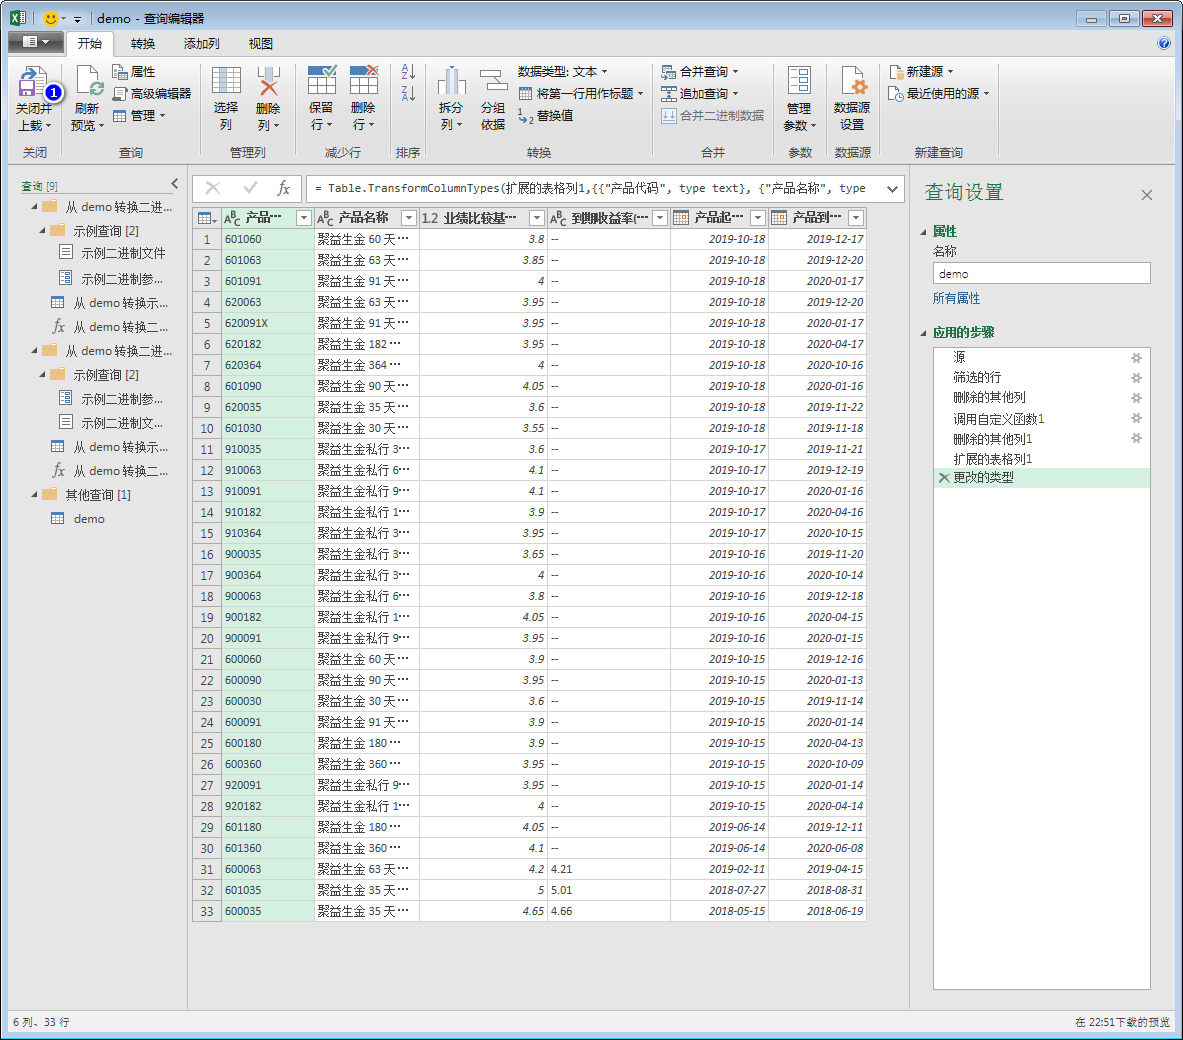Image resolution: width=1183 pixels, height=1040 pixels.
Task: Click the Refresh Preview (刷新预览) icon
Action: [88, 83]
